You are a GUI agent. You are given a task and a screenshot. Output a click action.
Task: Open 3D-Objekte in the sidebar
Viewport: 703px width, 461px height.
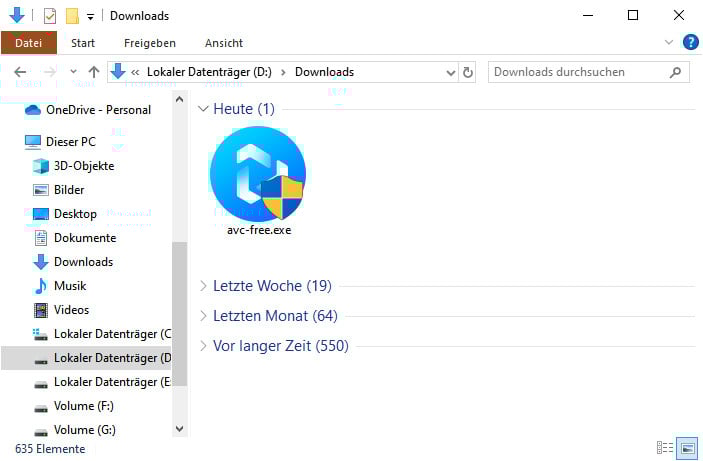[x=84, y=166]
